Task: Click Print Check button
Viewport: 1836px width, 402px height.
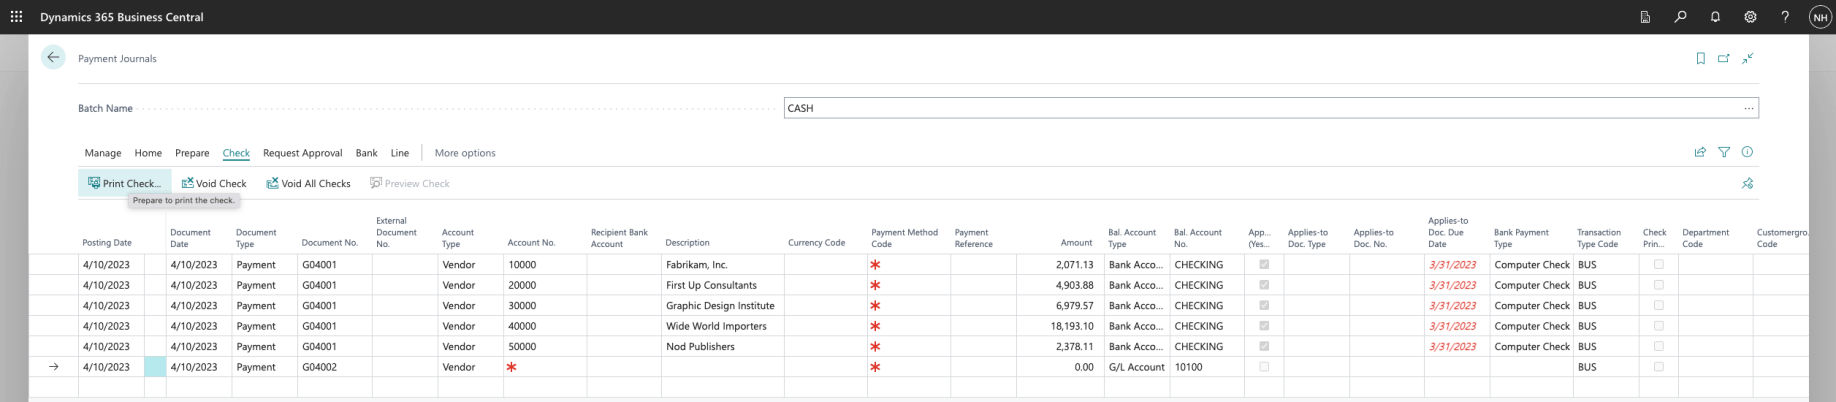Action: 124,184
